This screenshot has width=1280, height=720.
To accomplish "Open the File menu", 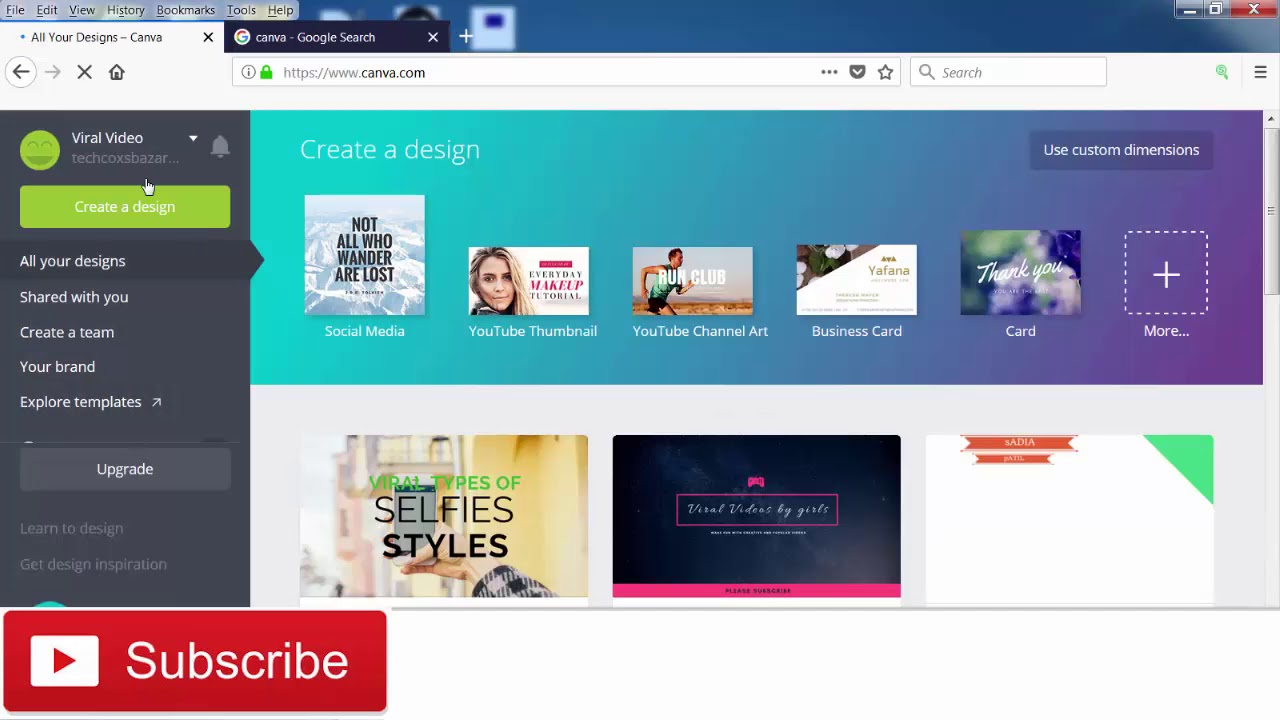I will click(x=15, y=10).
